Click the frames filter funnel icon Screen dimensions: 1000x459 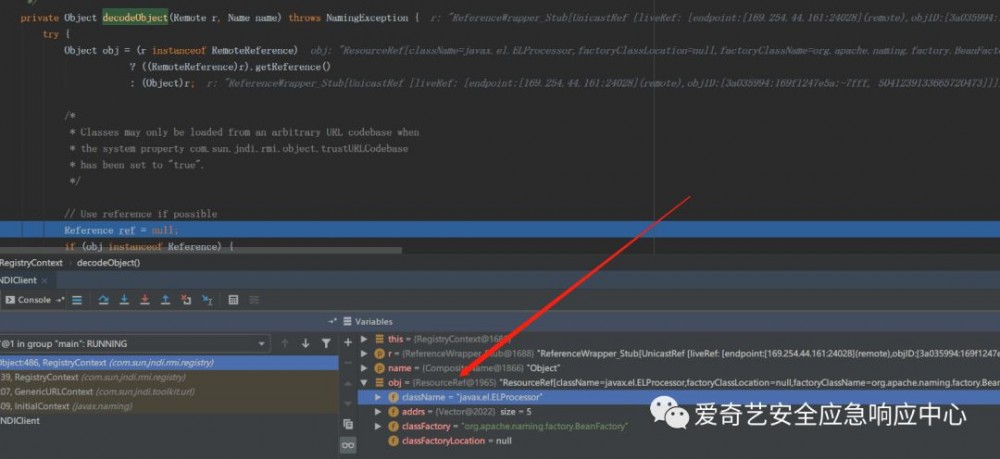pyautogui.click(x=327, y=344)
